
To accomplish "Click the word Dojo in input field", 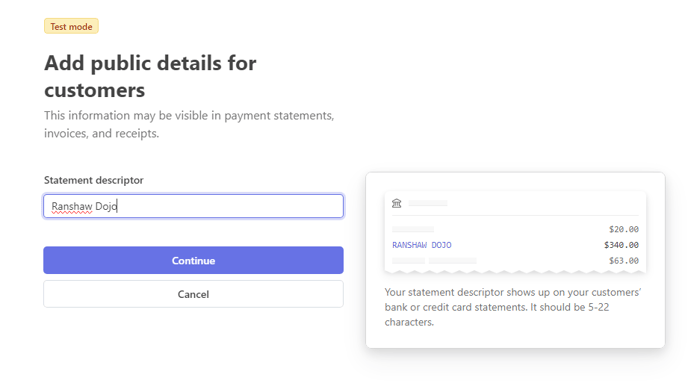I will click(x=106, y=206).
